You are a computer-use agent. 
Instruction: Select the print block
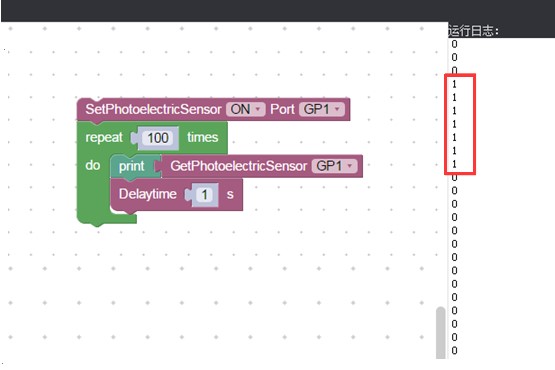tap(131, 166)
